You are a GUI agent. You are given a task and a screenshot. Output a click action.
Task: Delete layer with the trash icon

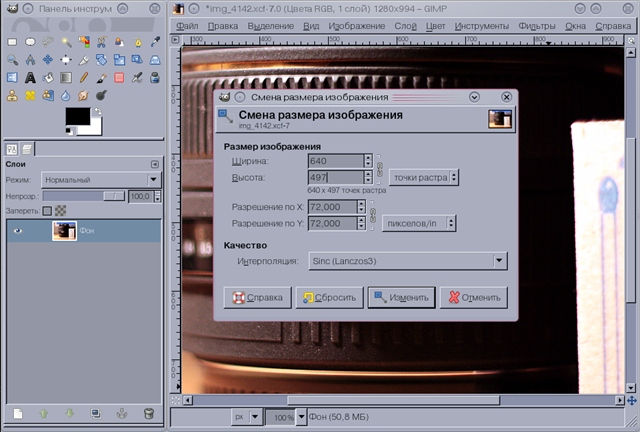[x=148, y=412]
